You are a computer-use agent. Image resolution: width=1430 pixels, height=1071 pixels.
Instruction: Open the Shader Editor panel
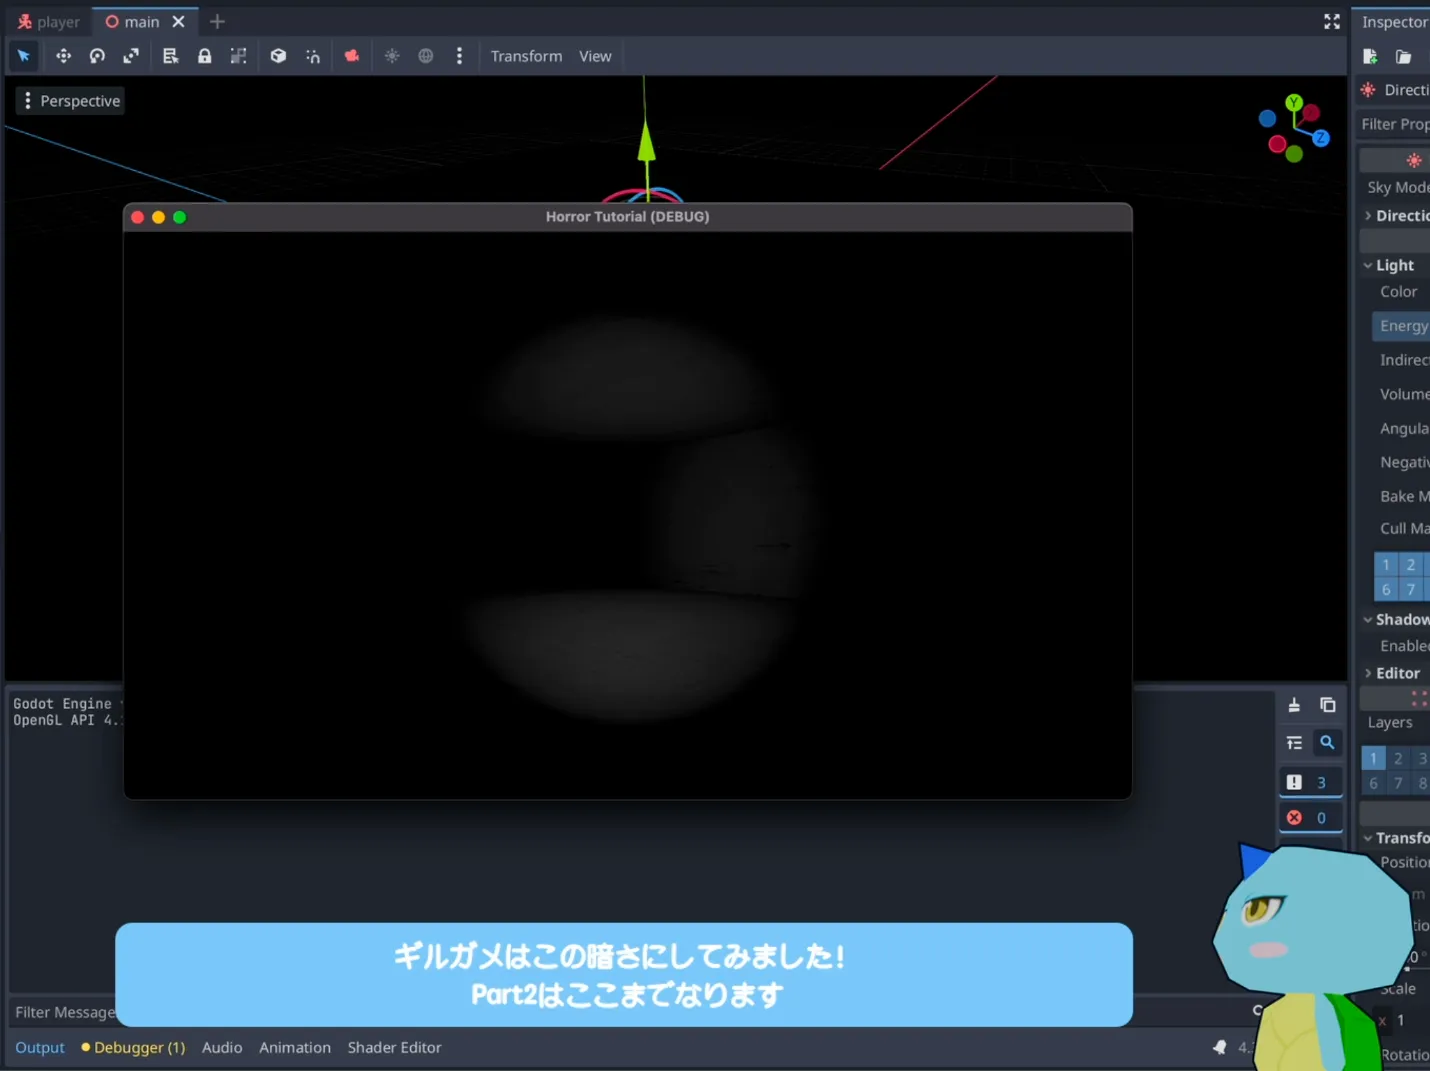point(394,1047)
